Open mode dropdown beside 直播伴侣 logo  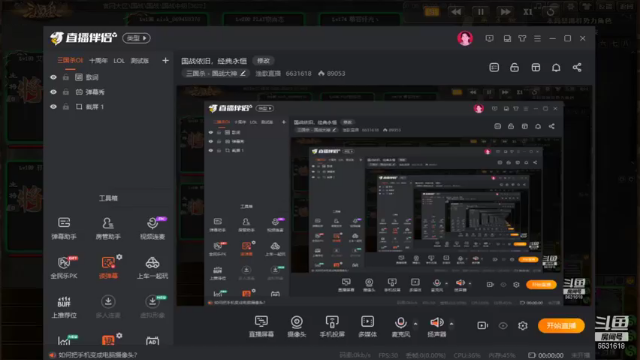pyautogui.click(x=136, y=38)
